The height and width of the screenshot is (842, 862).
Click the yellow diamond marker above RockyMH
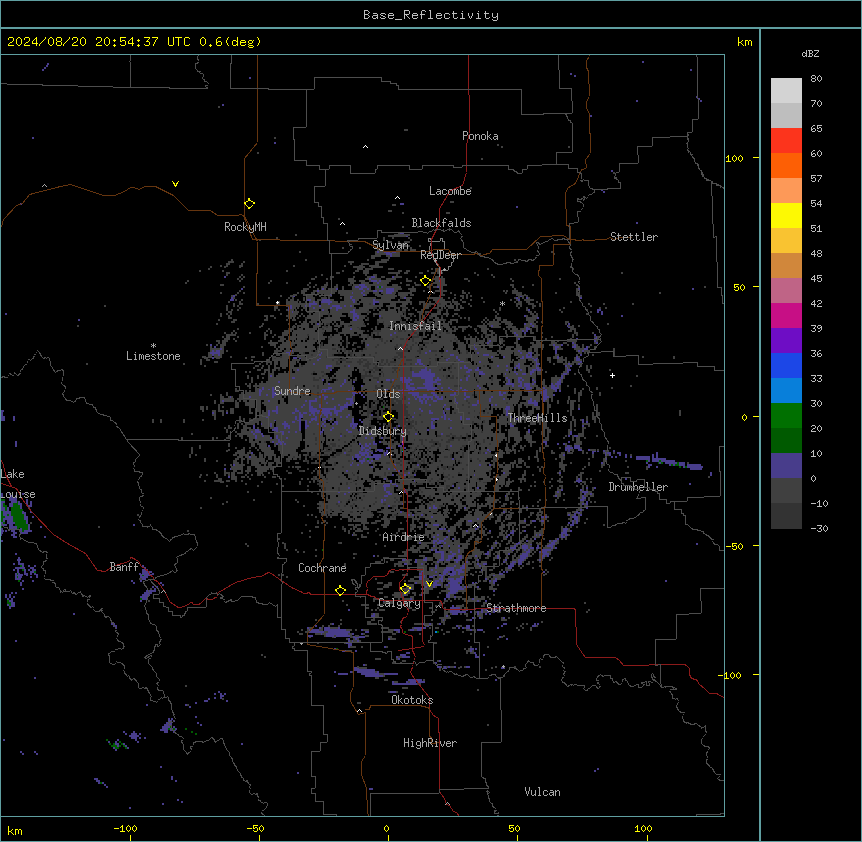(249, 204)
